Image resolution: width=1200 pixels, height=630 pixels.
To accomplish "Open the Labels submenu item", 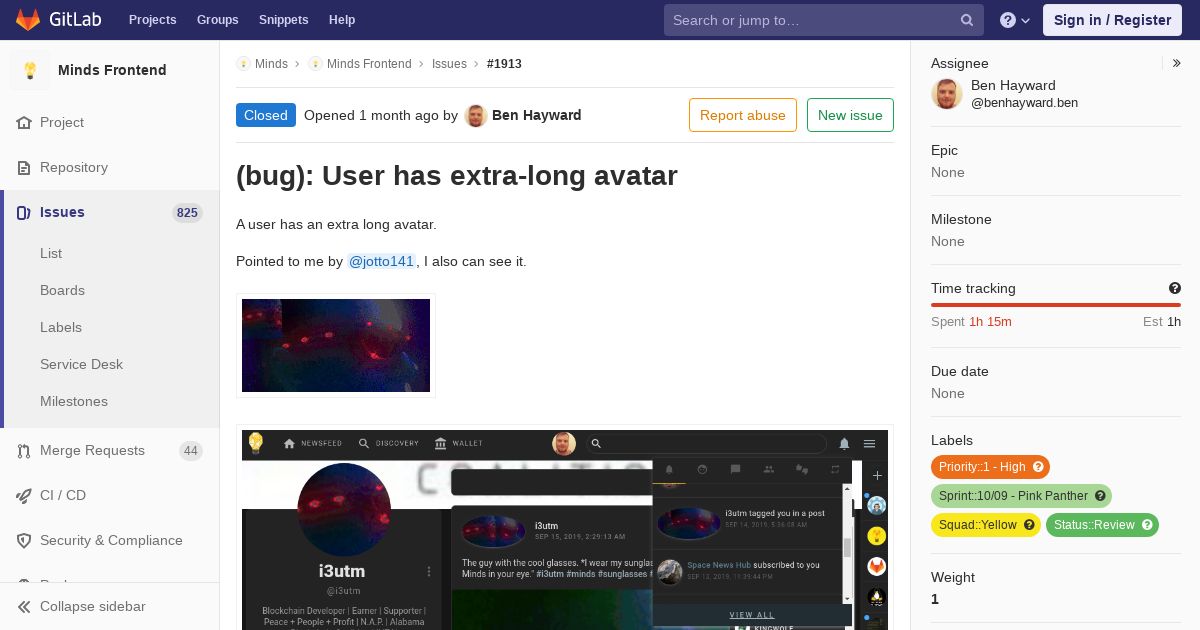I will click(x=61, y=327).
